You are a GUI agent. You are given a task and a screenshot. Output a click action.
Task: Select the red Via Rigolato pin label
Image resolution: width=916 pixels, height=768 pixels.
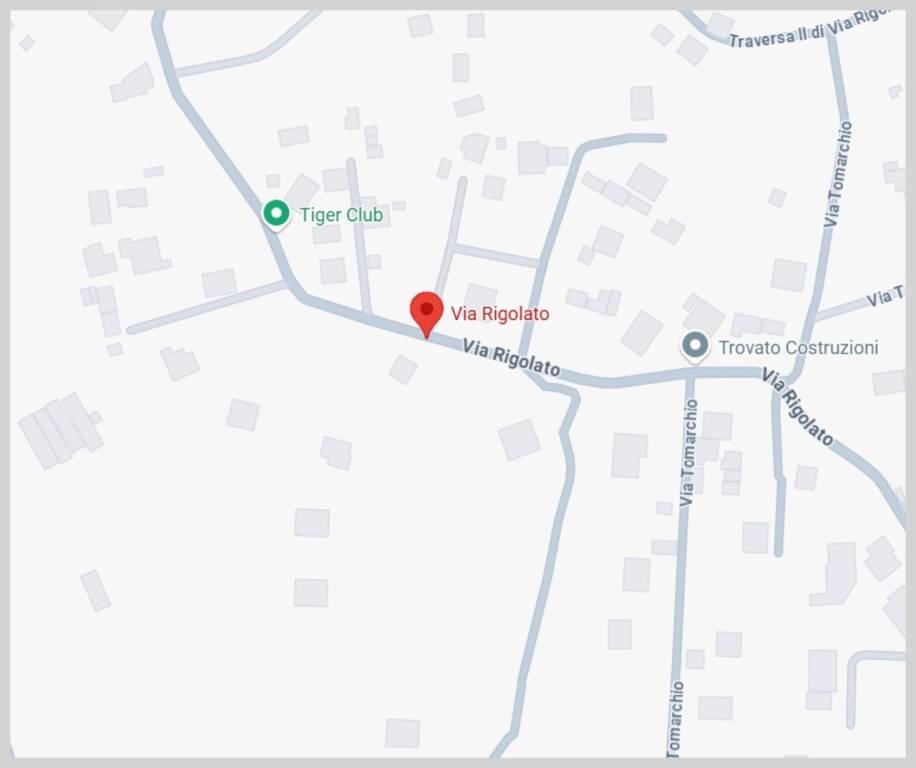coord(499,314)
